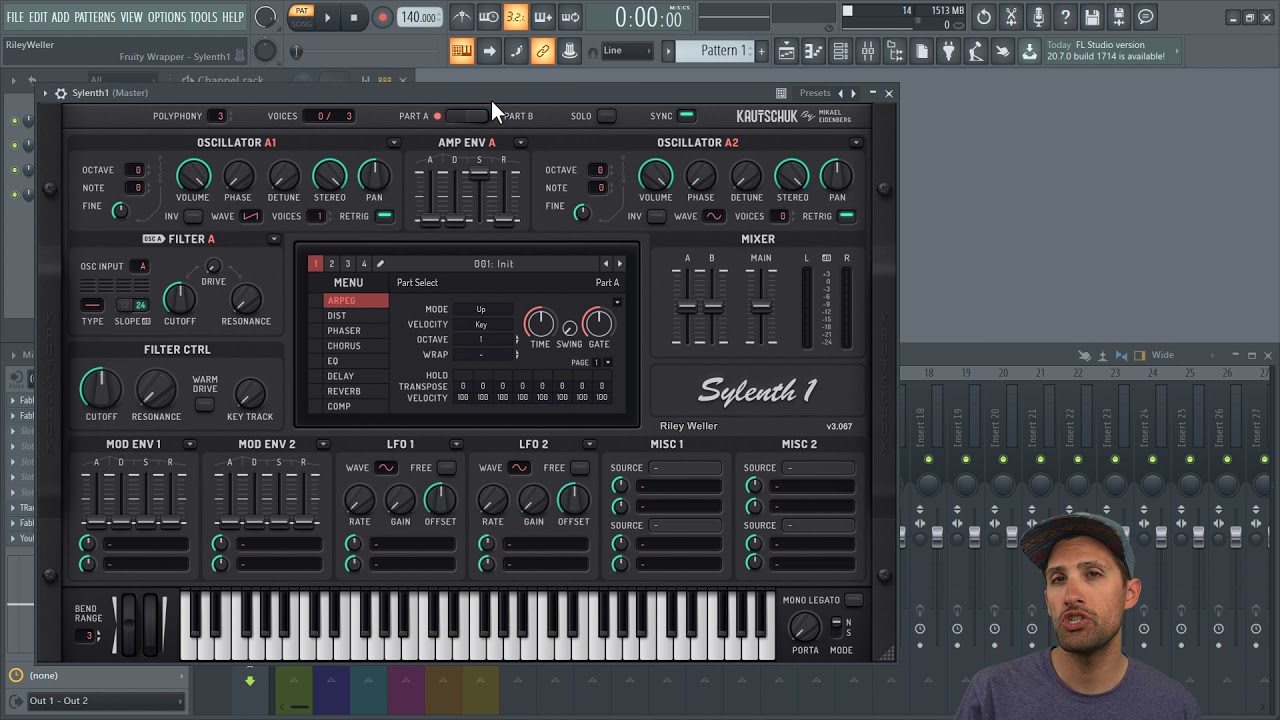Toggle the metronome icon in toolbar
The image size is (1280, 720).
(461, 17)
